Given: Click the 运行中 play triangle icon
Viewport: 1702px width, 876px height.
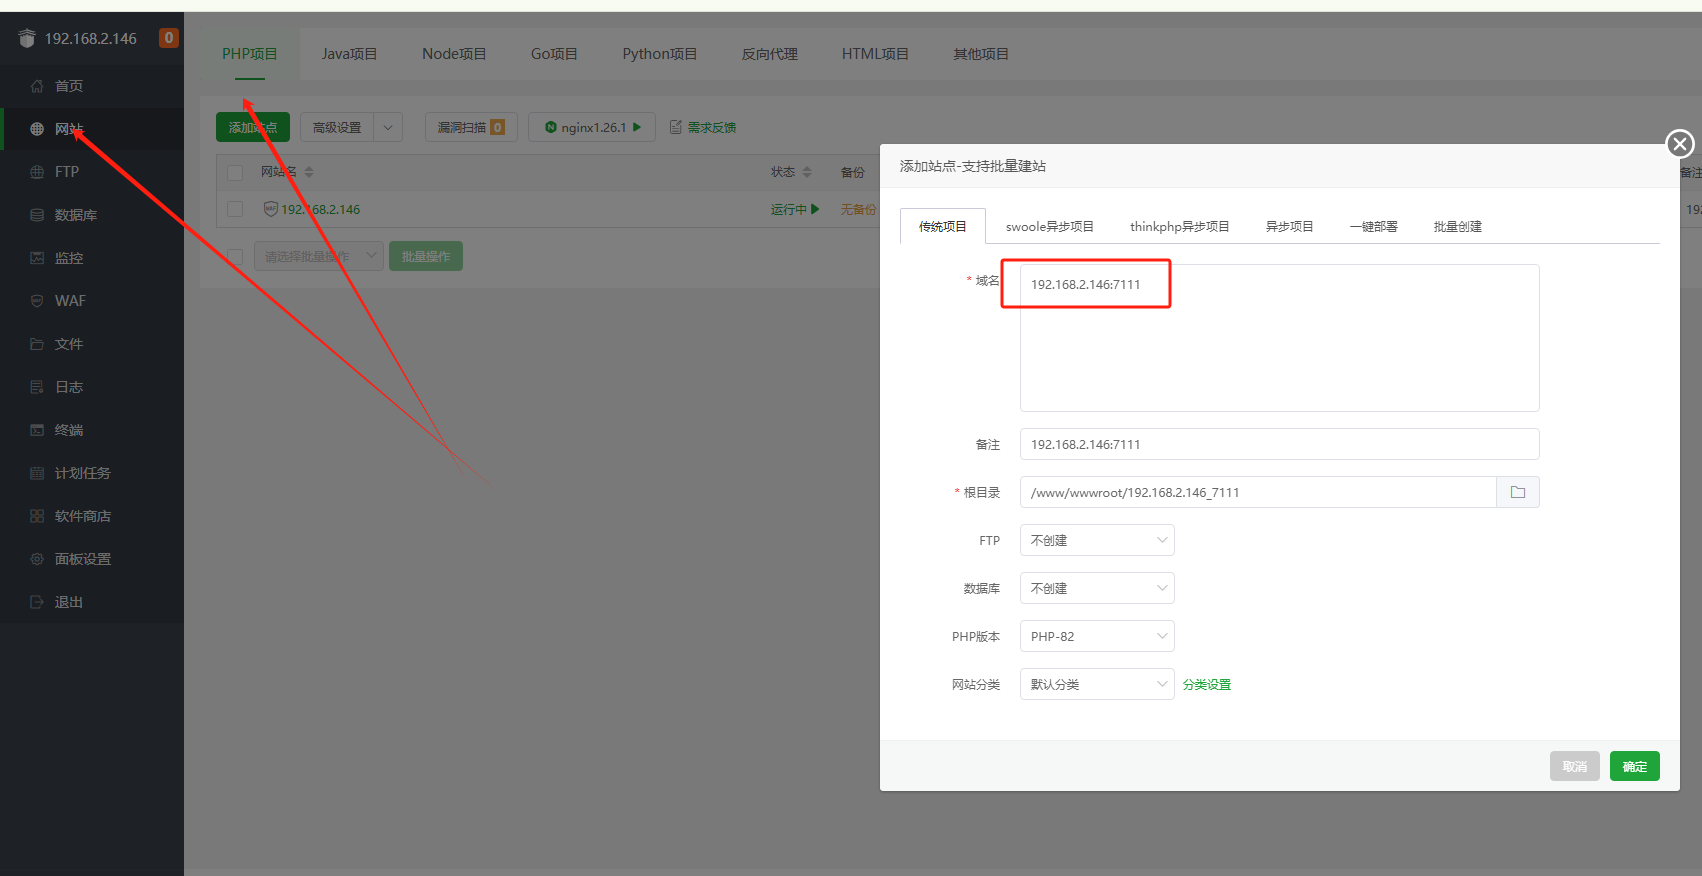Looking at the screenshot, I should (815, 209).
